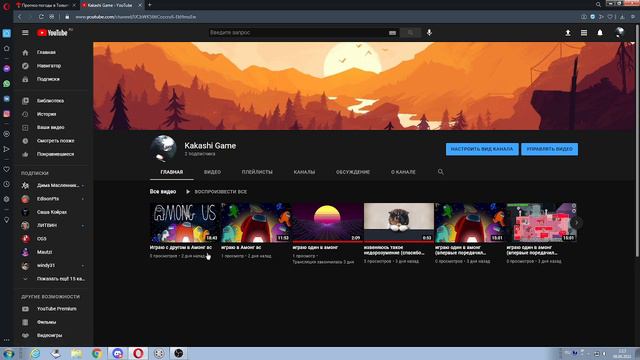640x360 pixels.
Task: Click the Opera sidebar home icon
Action: point(7,49)
